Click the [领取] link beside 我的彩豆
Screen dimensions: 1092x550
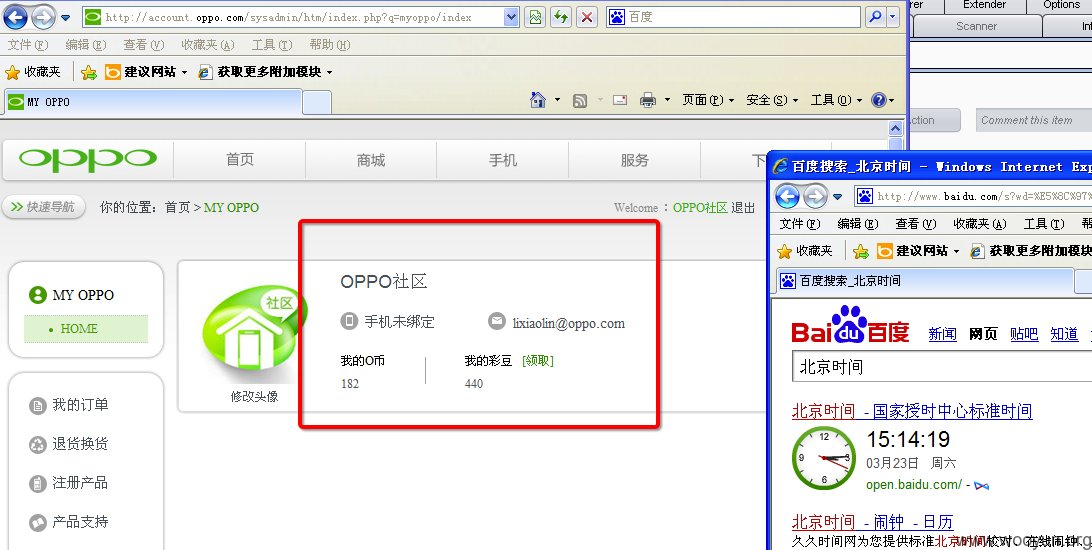pyautogui.click(x=538, y=361)
